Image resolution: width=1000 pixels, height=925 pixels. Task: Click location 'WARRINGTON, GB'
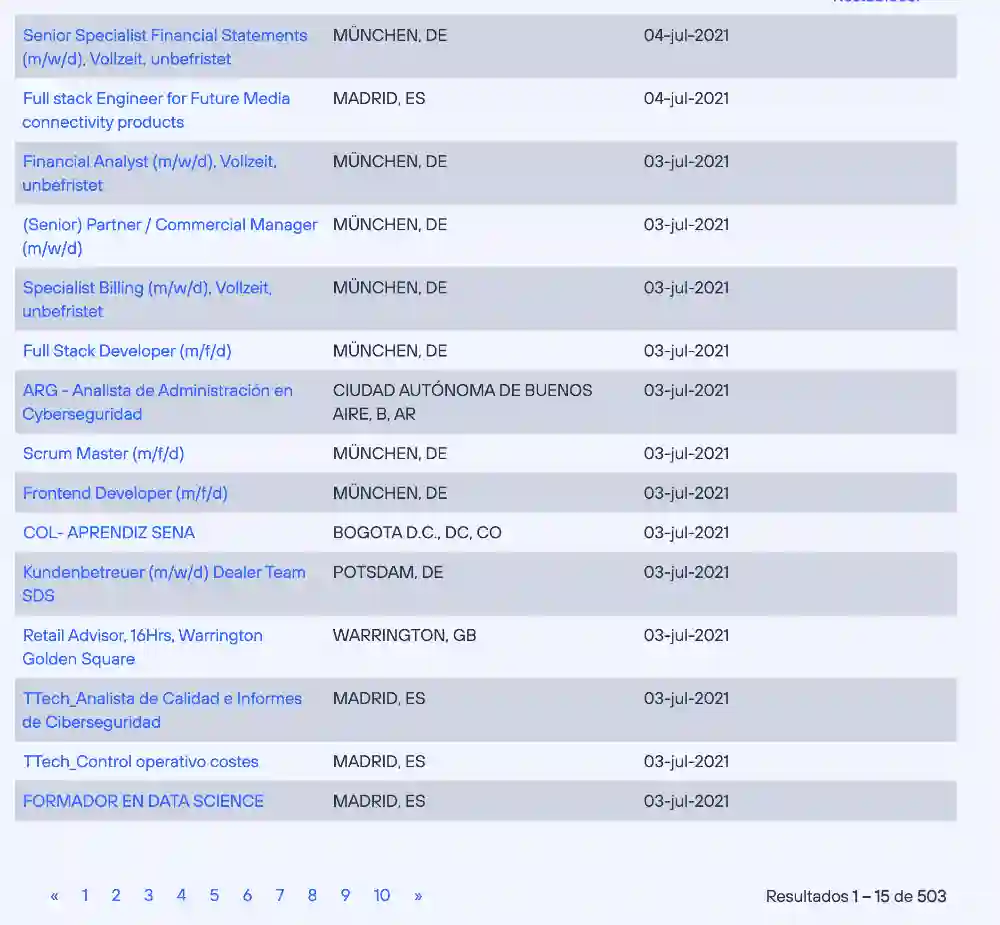pos(404,635)
